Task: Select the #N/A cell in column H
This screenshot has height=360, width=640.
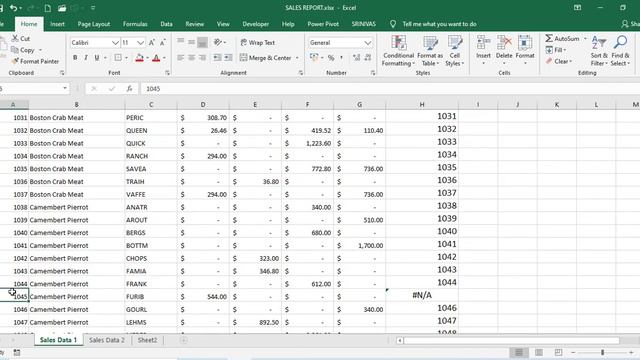Action: coord(422,296)
